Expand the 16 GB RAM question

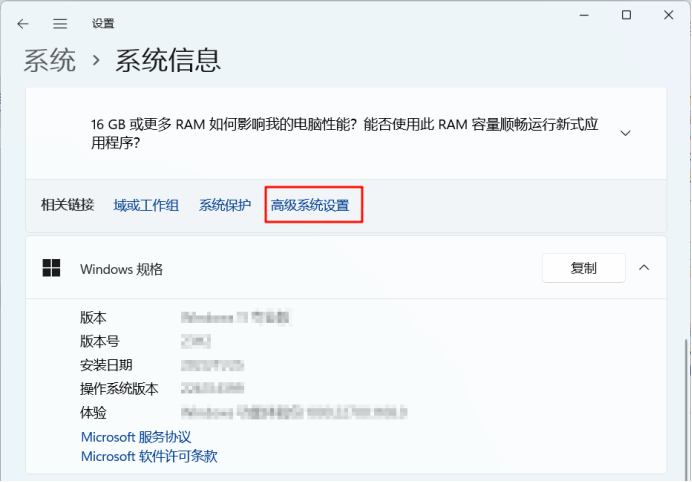pos(625,133)
